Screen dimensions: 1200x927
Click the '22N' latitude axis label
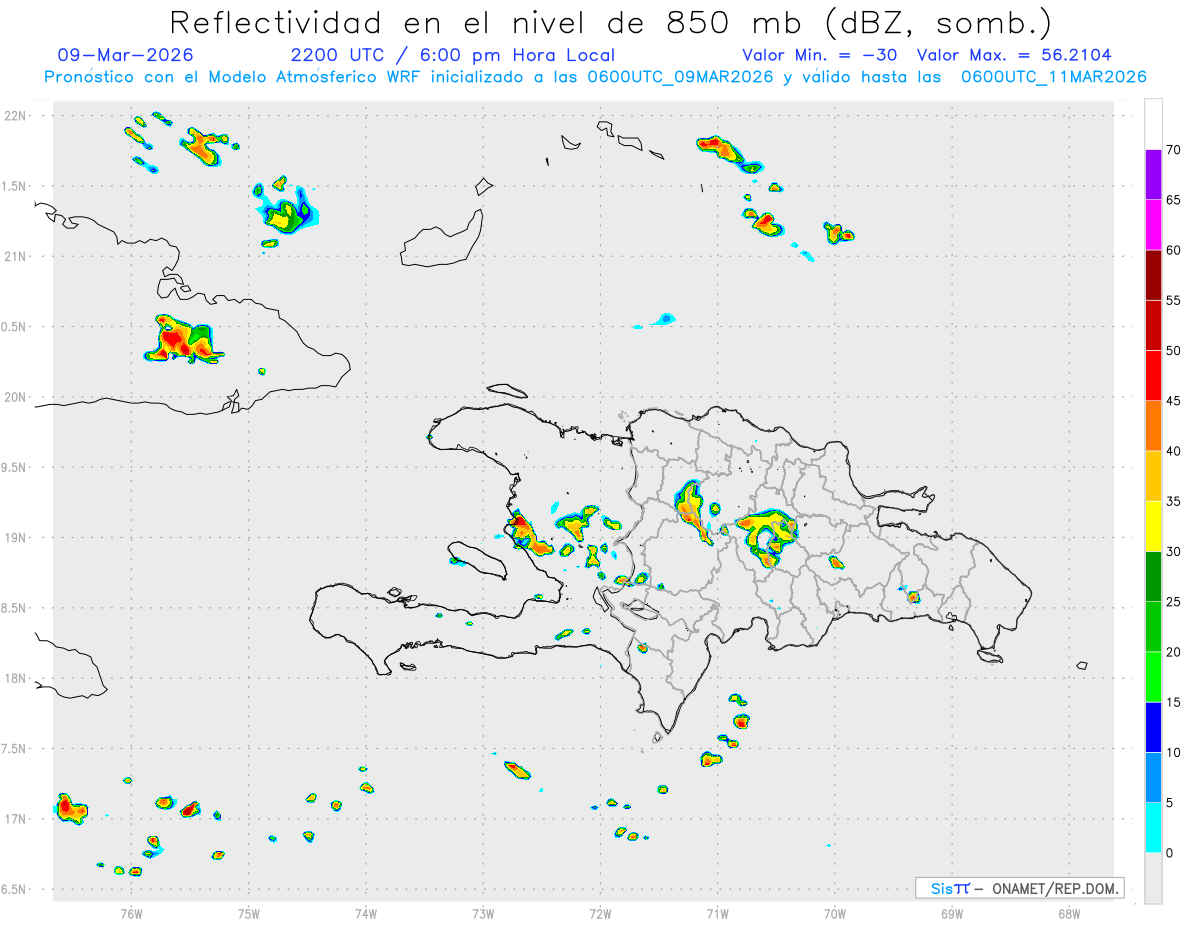16,115
